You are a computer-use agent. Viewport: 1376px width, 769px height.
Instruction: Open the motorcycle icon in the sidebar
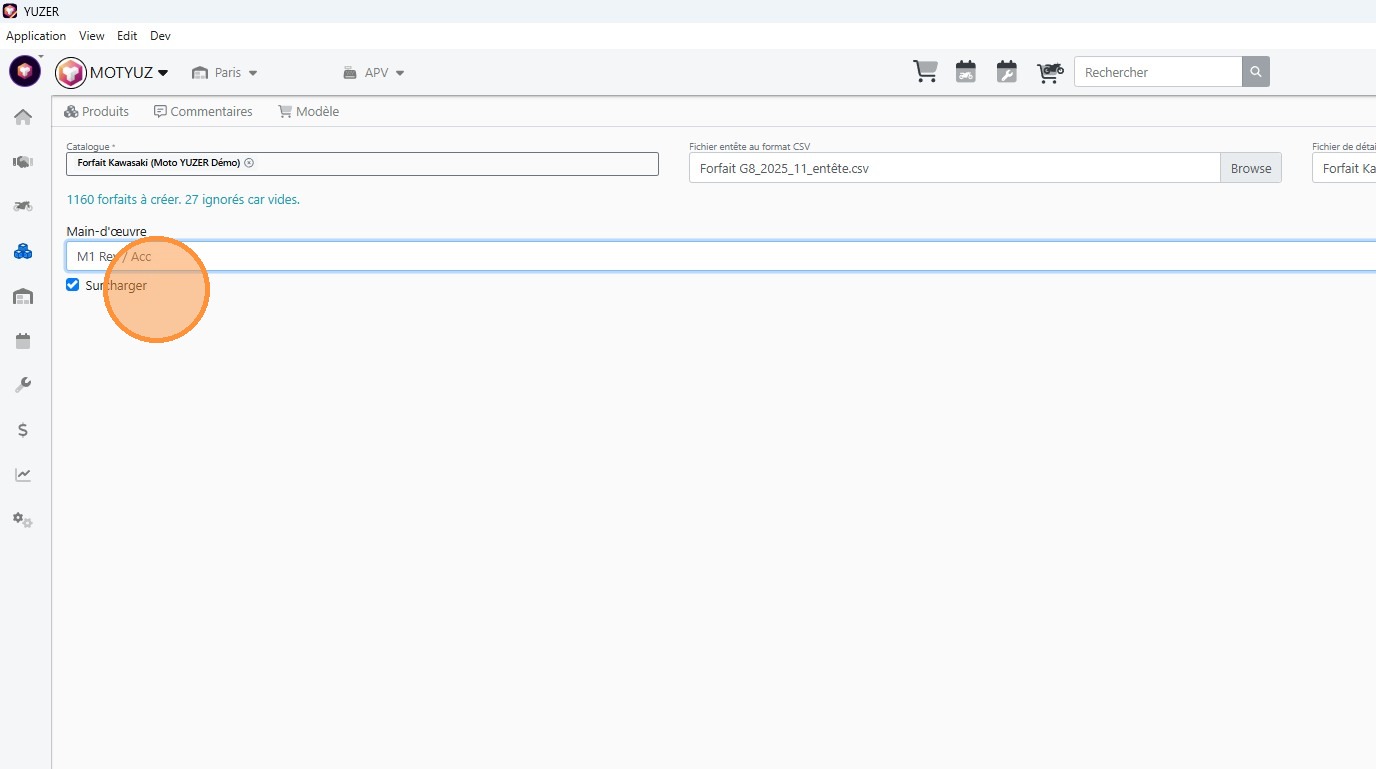23,206
